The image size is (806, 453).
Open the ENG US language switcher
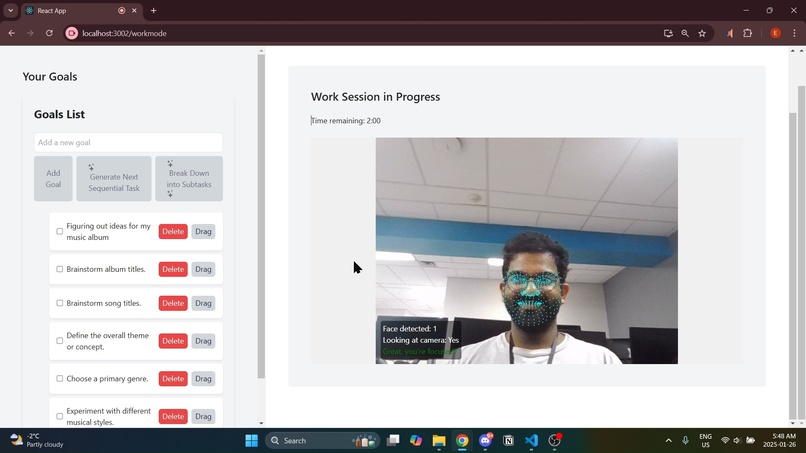pyautogui.click(x=705, y=440)
